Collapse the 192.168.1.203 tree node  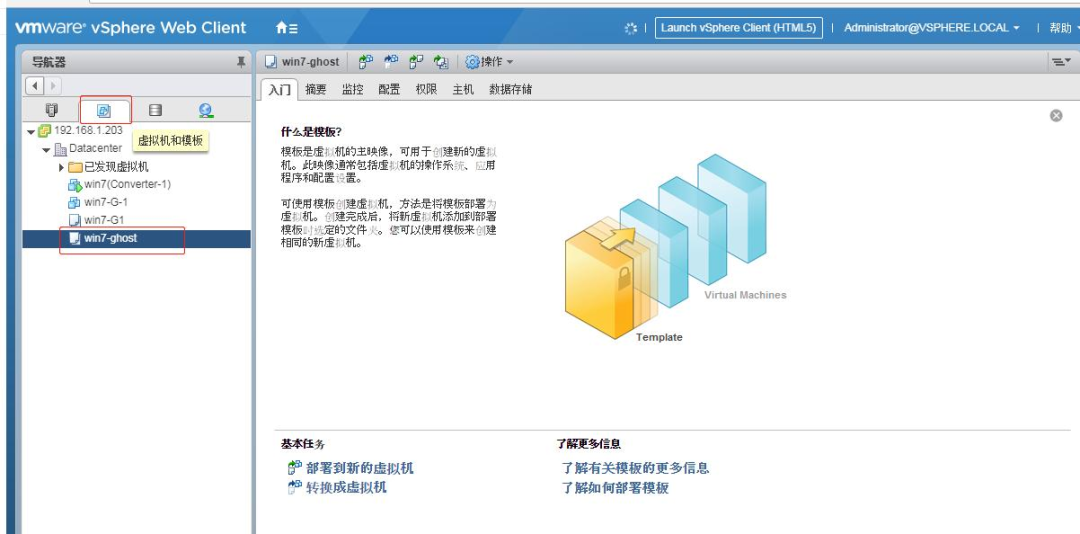[31, 131]
